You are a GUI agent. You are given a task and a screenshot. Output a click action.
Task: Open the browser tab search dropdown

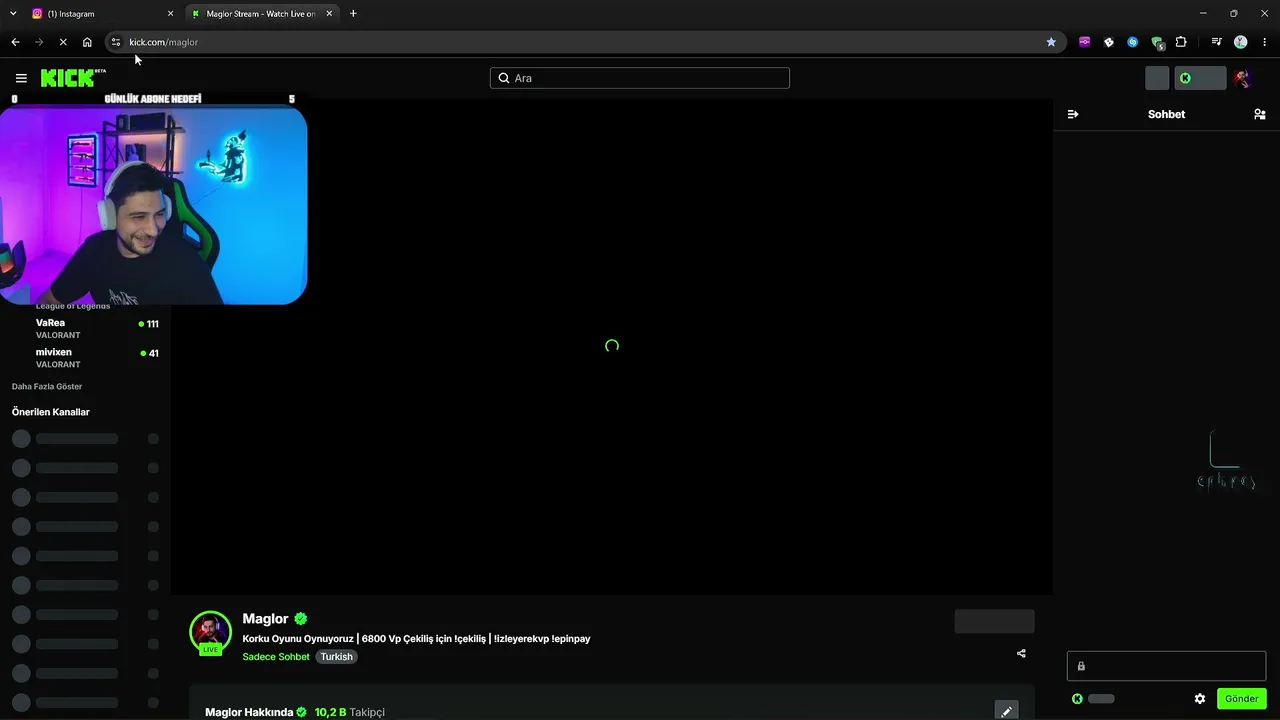point(13,14)
